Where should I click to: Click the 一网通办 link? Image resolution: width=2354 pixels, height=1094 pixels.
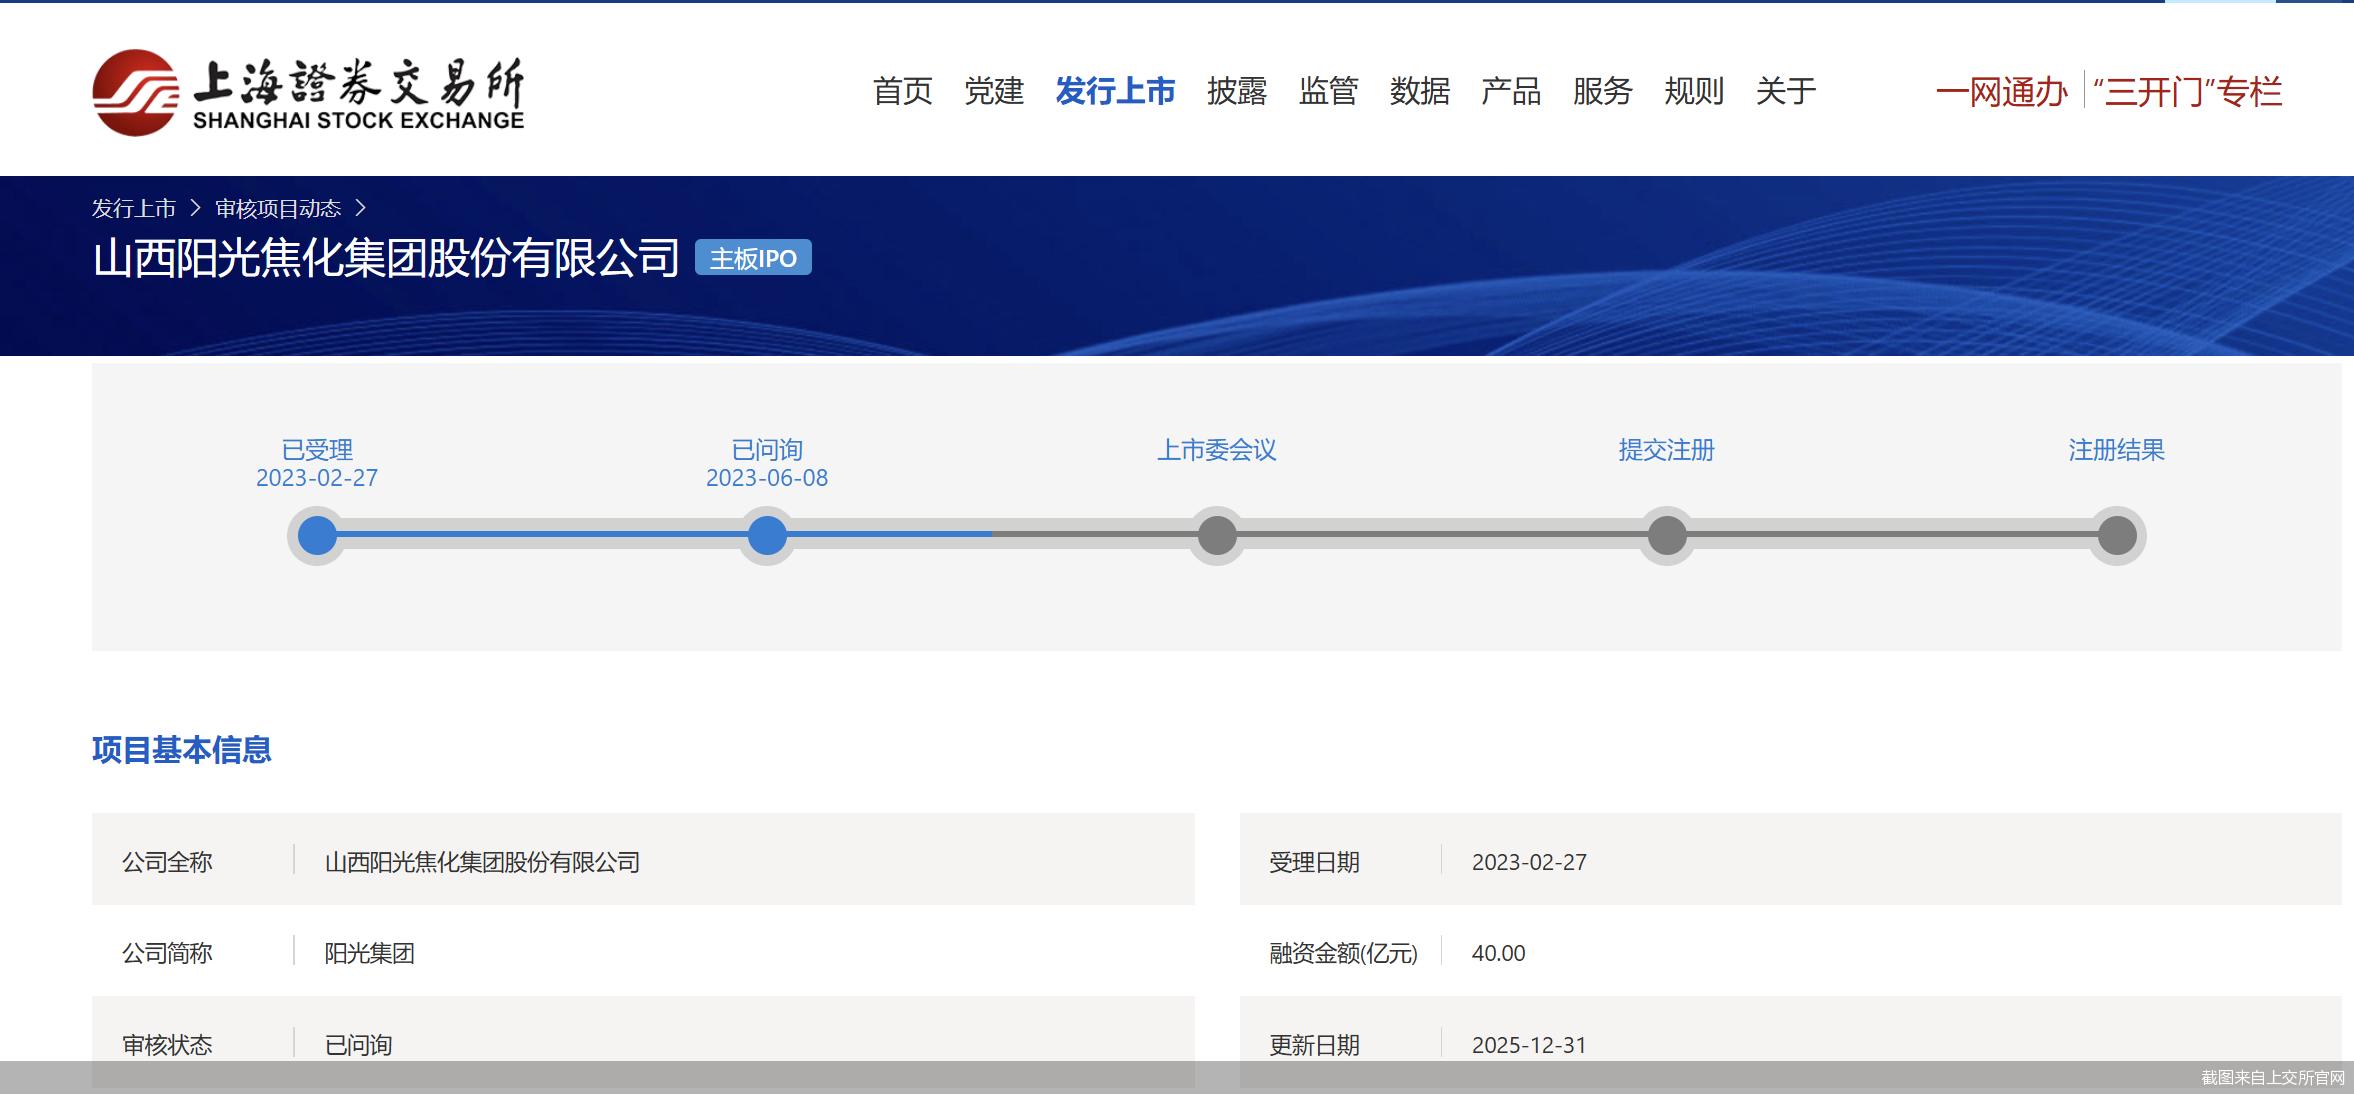point(2001,92)
